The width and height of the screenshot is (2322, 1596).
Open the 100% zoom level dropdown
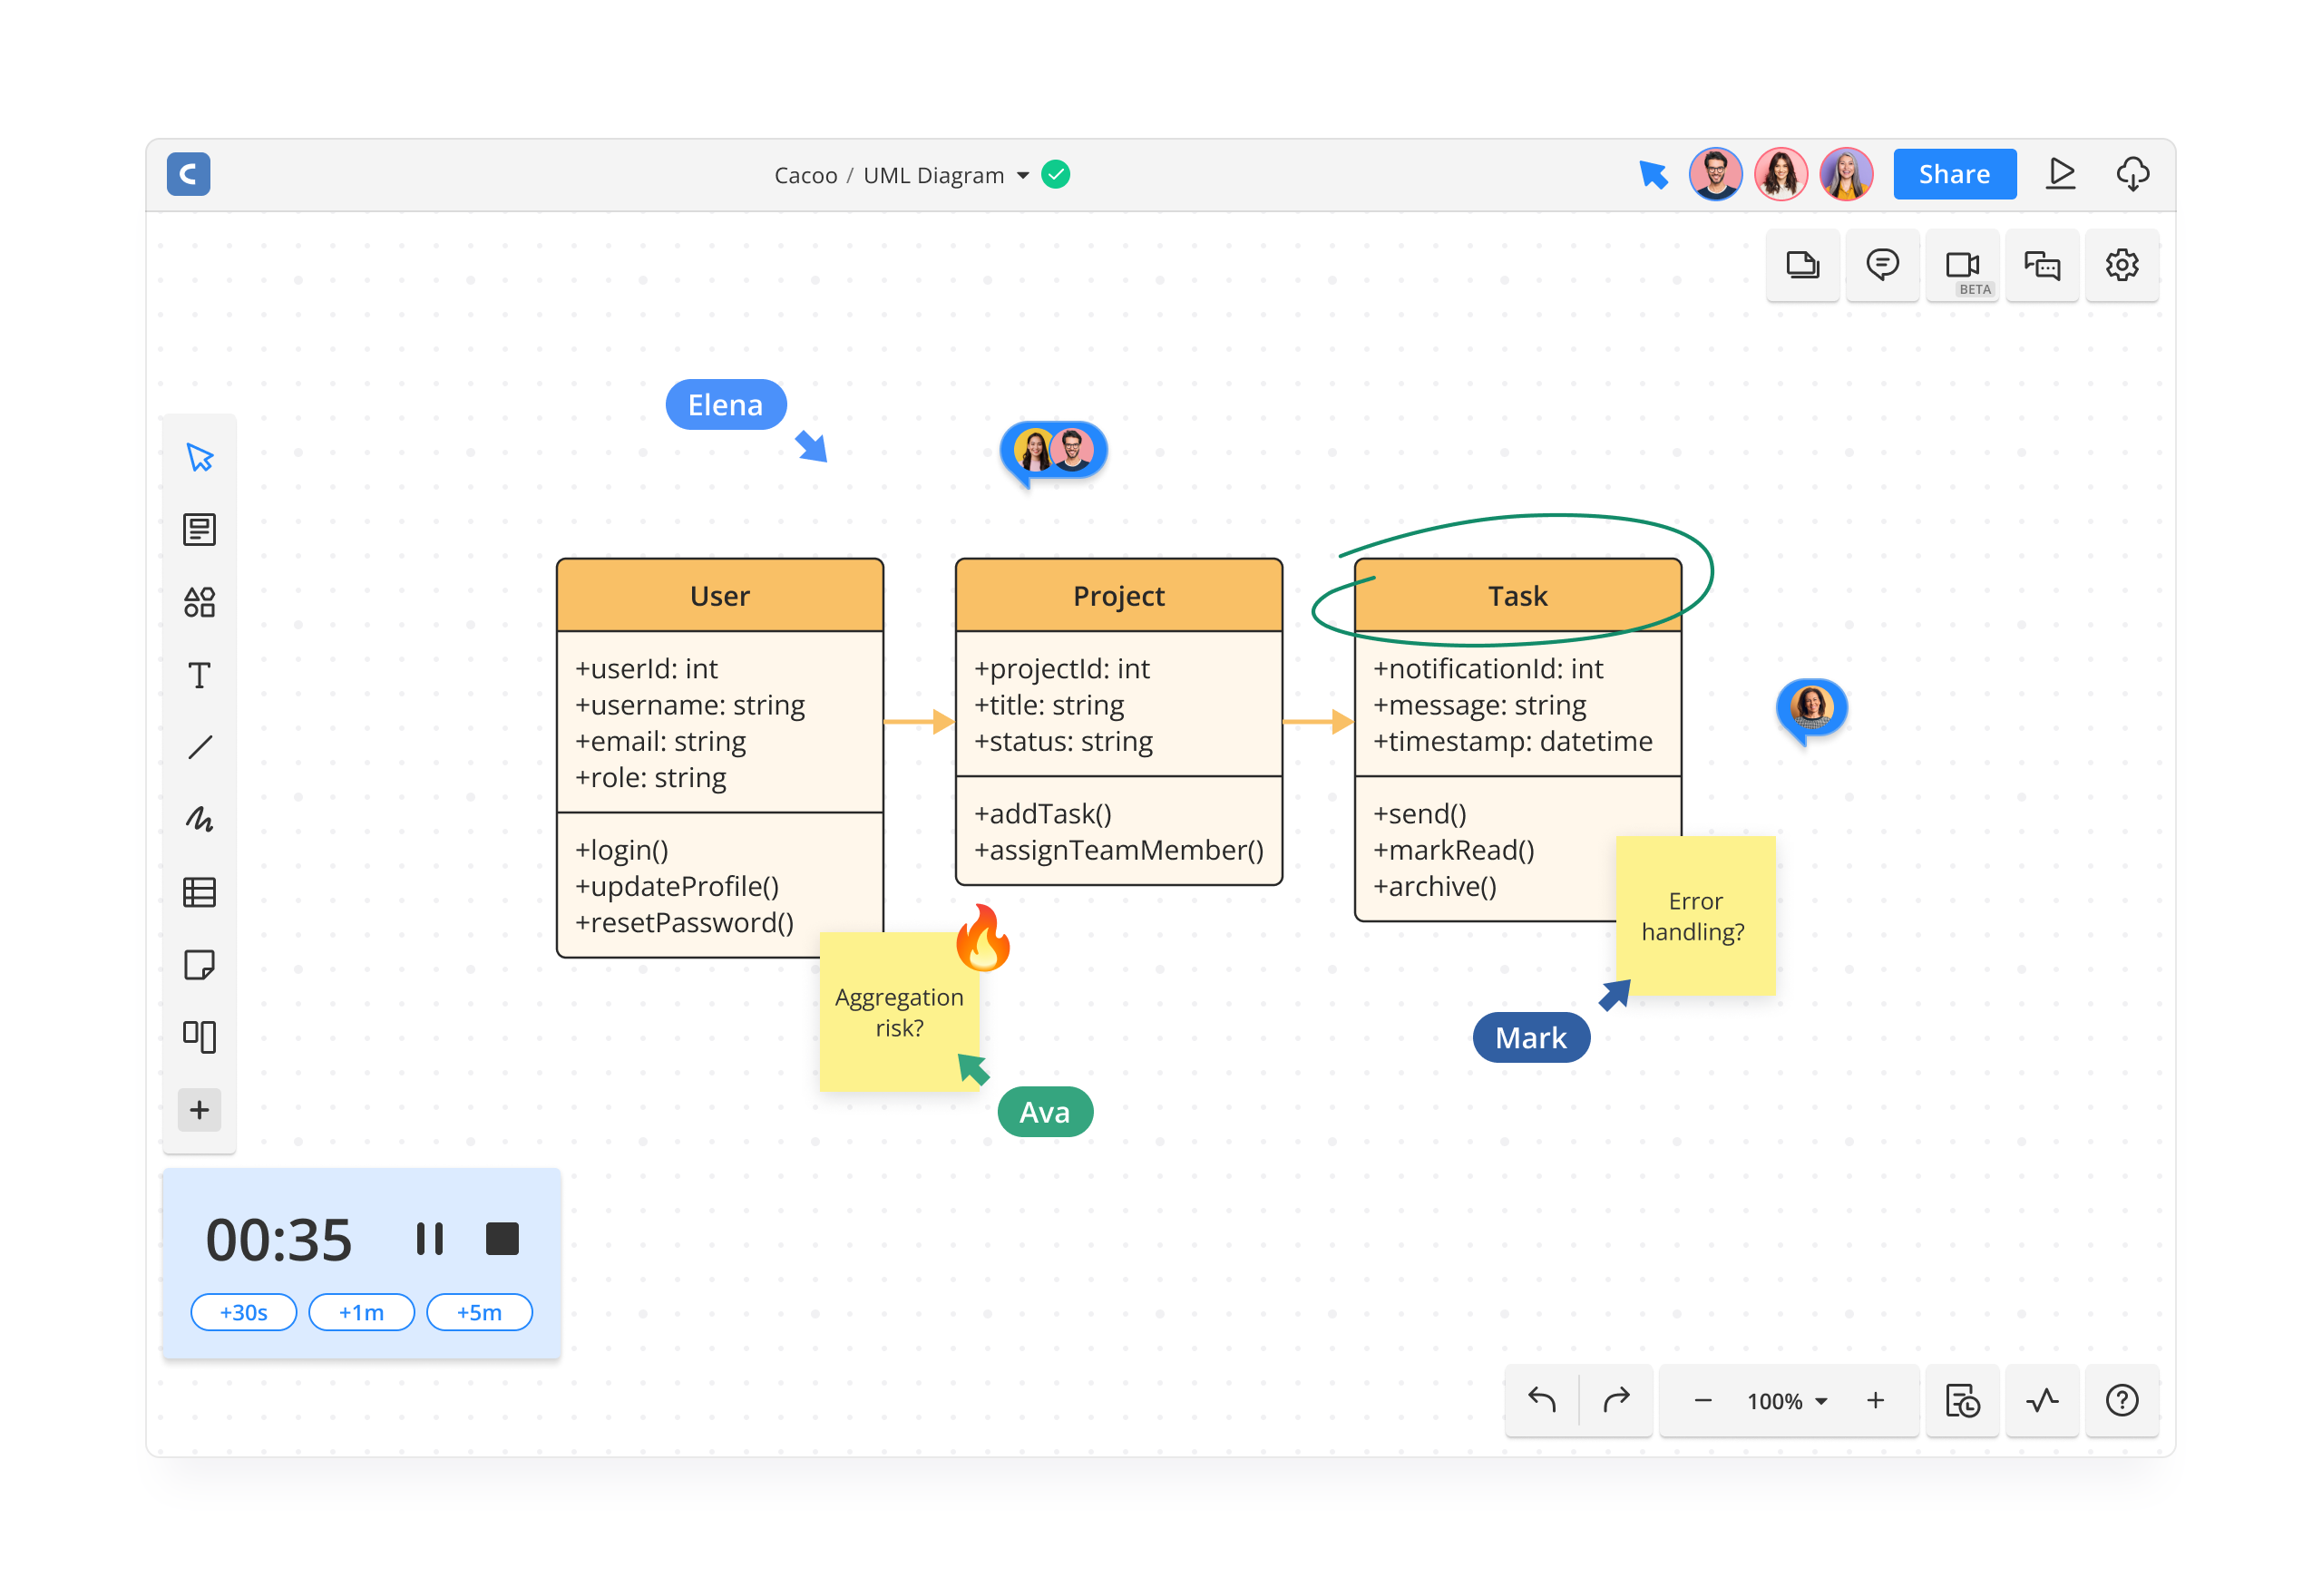(1786, 1400)
